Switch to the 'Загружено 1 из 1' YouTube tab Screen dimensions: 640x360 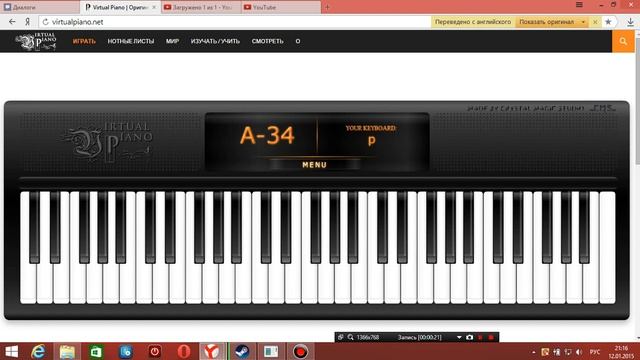201,7
